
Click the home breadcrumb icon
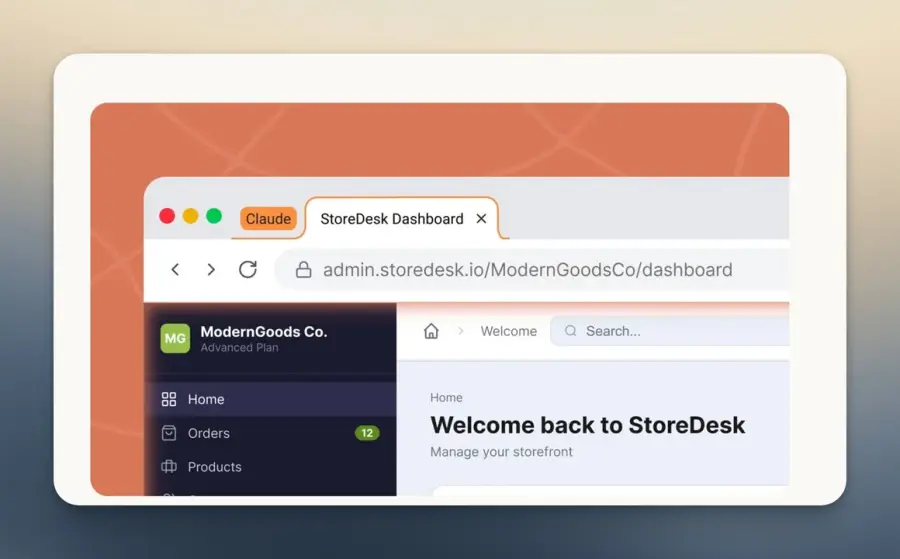pyautogui.click(x=431, y=331)
